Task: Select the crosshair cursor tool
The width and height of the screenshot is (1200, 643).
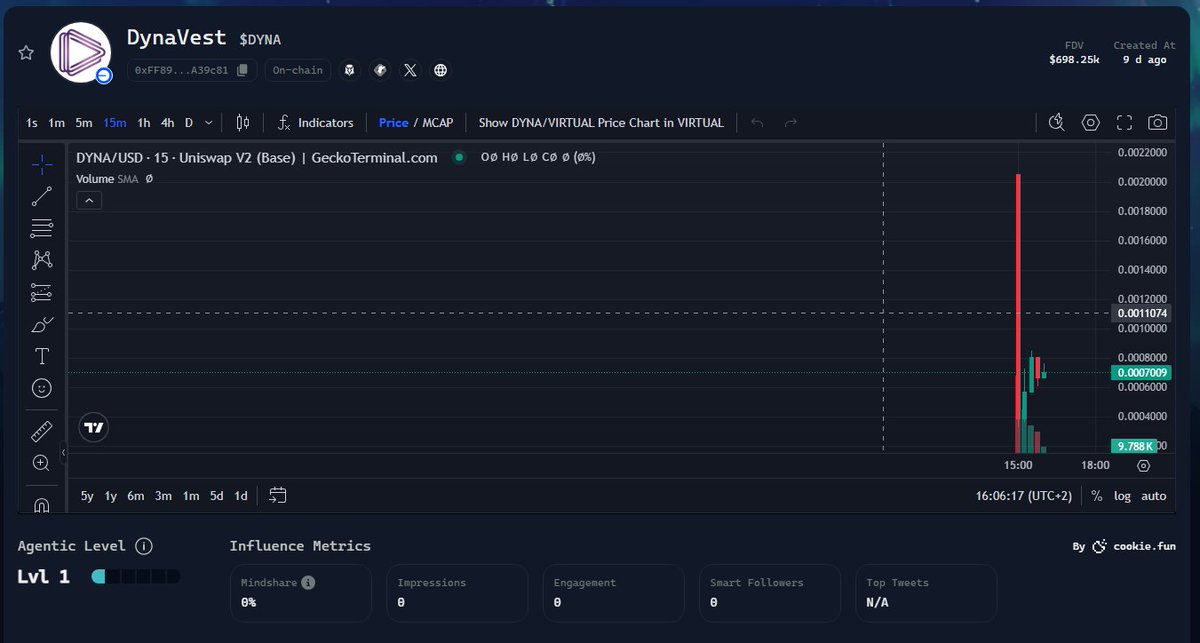Action: (42, 164)
